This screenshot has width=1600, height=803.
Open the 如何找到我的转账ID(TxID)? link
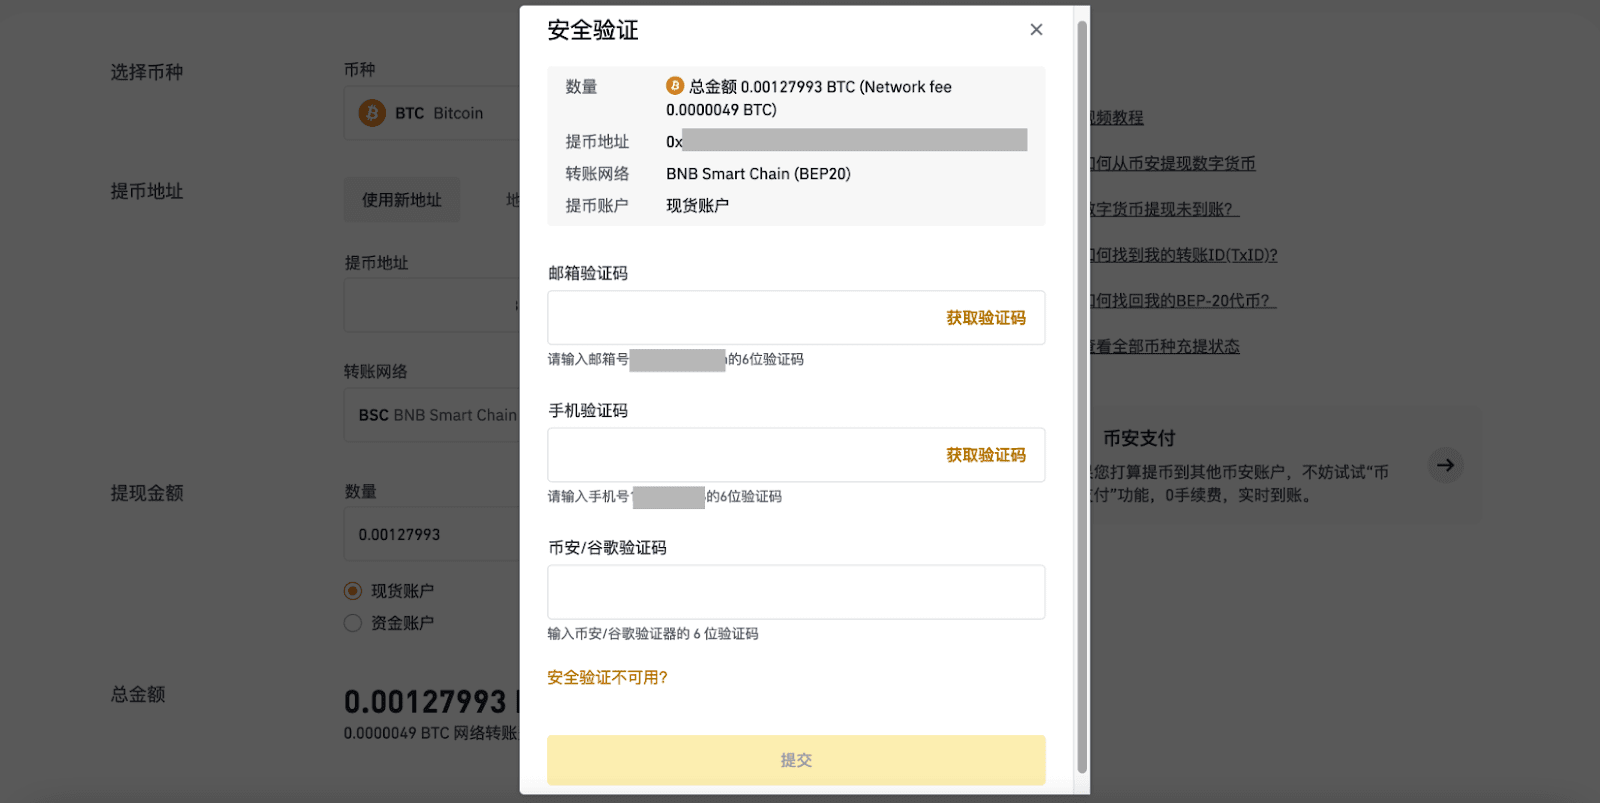(1184, 255)
